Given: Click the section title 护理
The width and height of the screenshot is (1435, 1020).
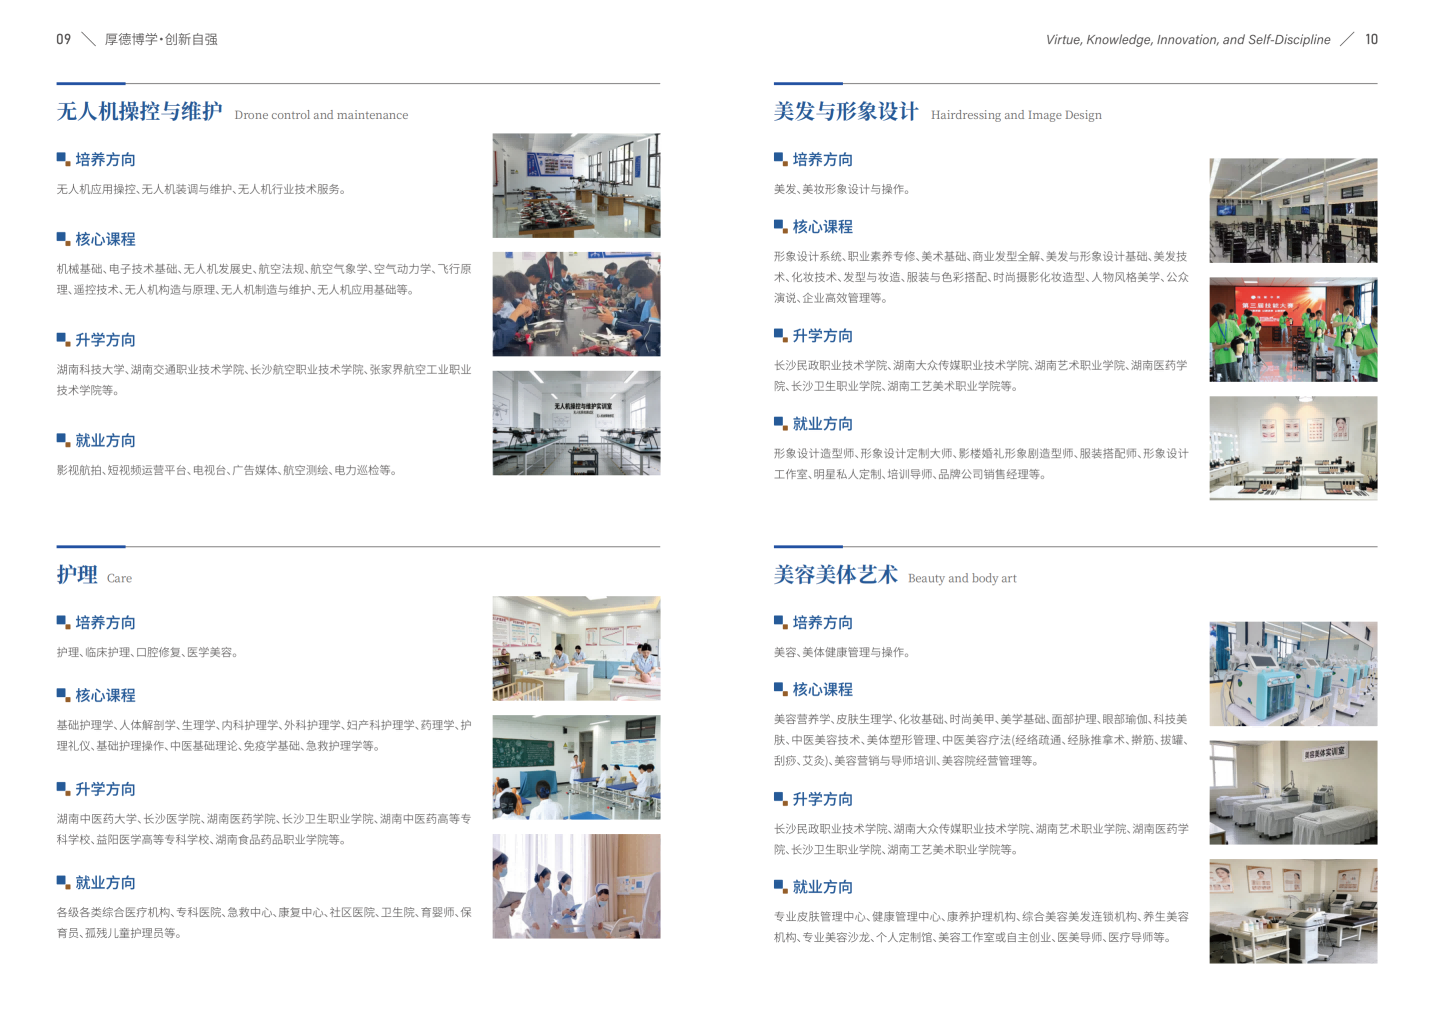Looking at the screenshot, I should click(x=77, y=574).
